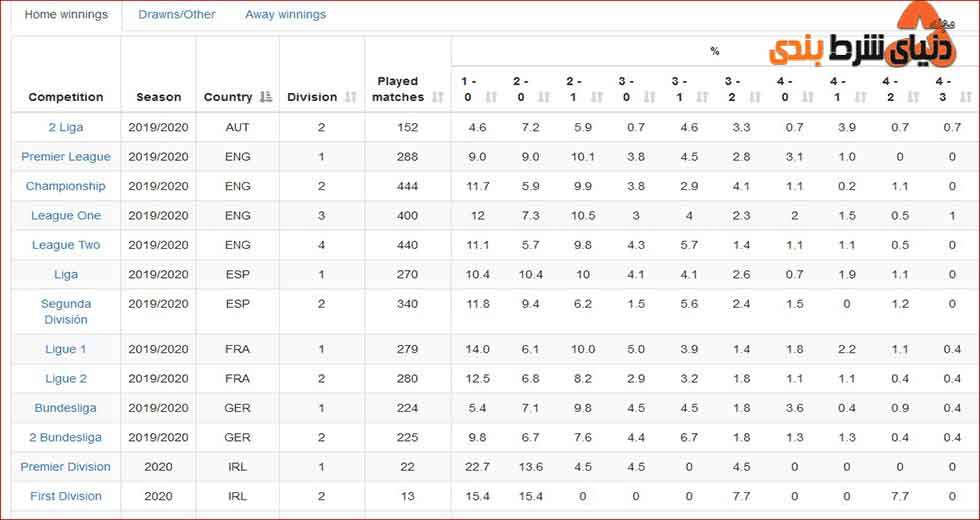Sort by 3 - 0 score column
Viewport: 980px width, 520px height.
pyautogui.click(x=649, y=97)
